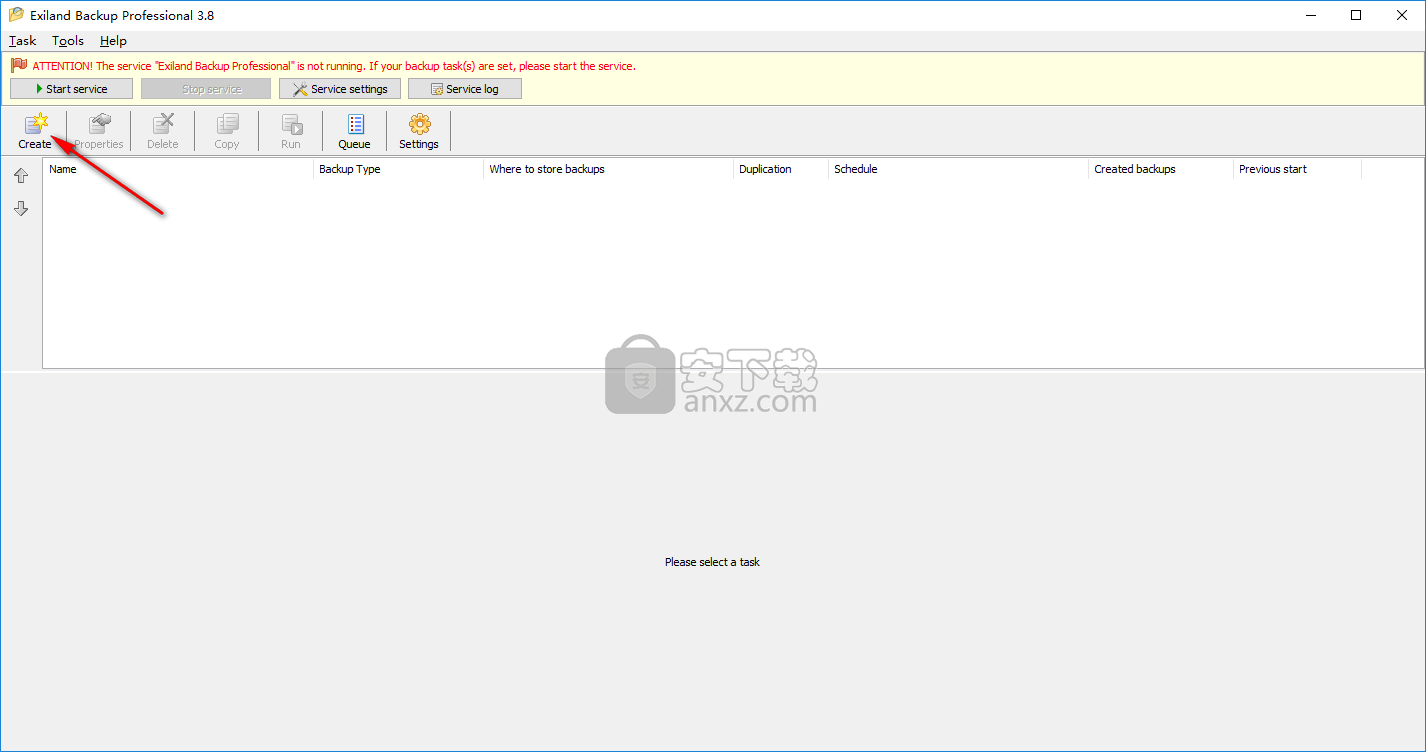The image size is (1426, 752).
Task: Open the Tools menu
Action: [68, 41]
